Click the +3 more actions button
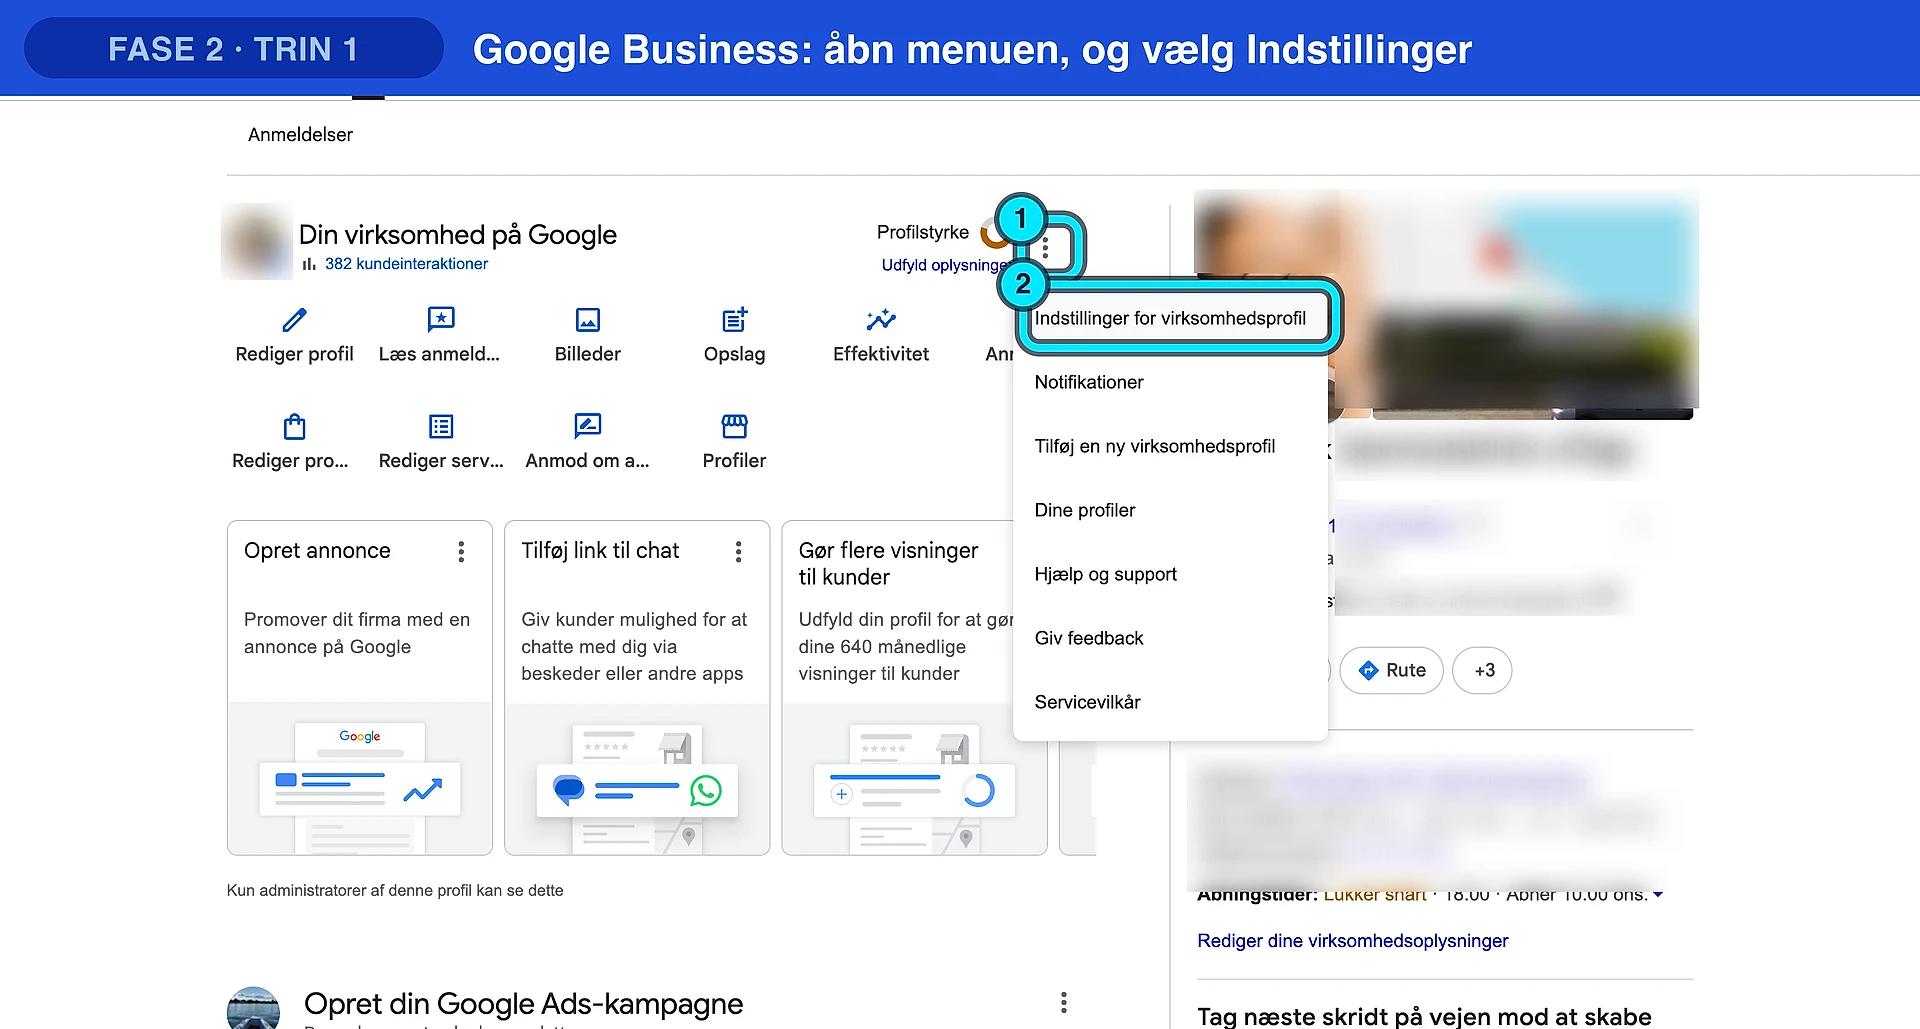The width and height of the screenshot is (1920, 1029). point(1482,670)
